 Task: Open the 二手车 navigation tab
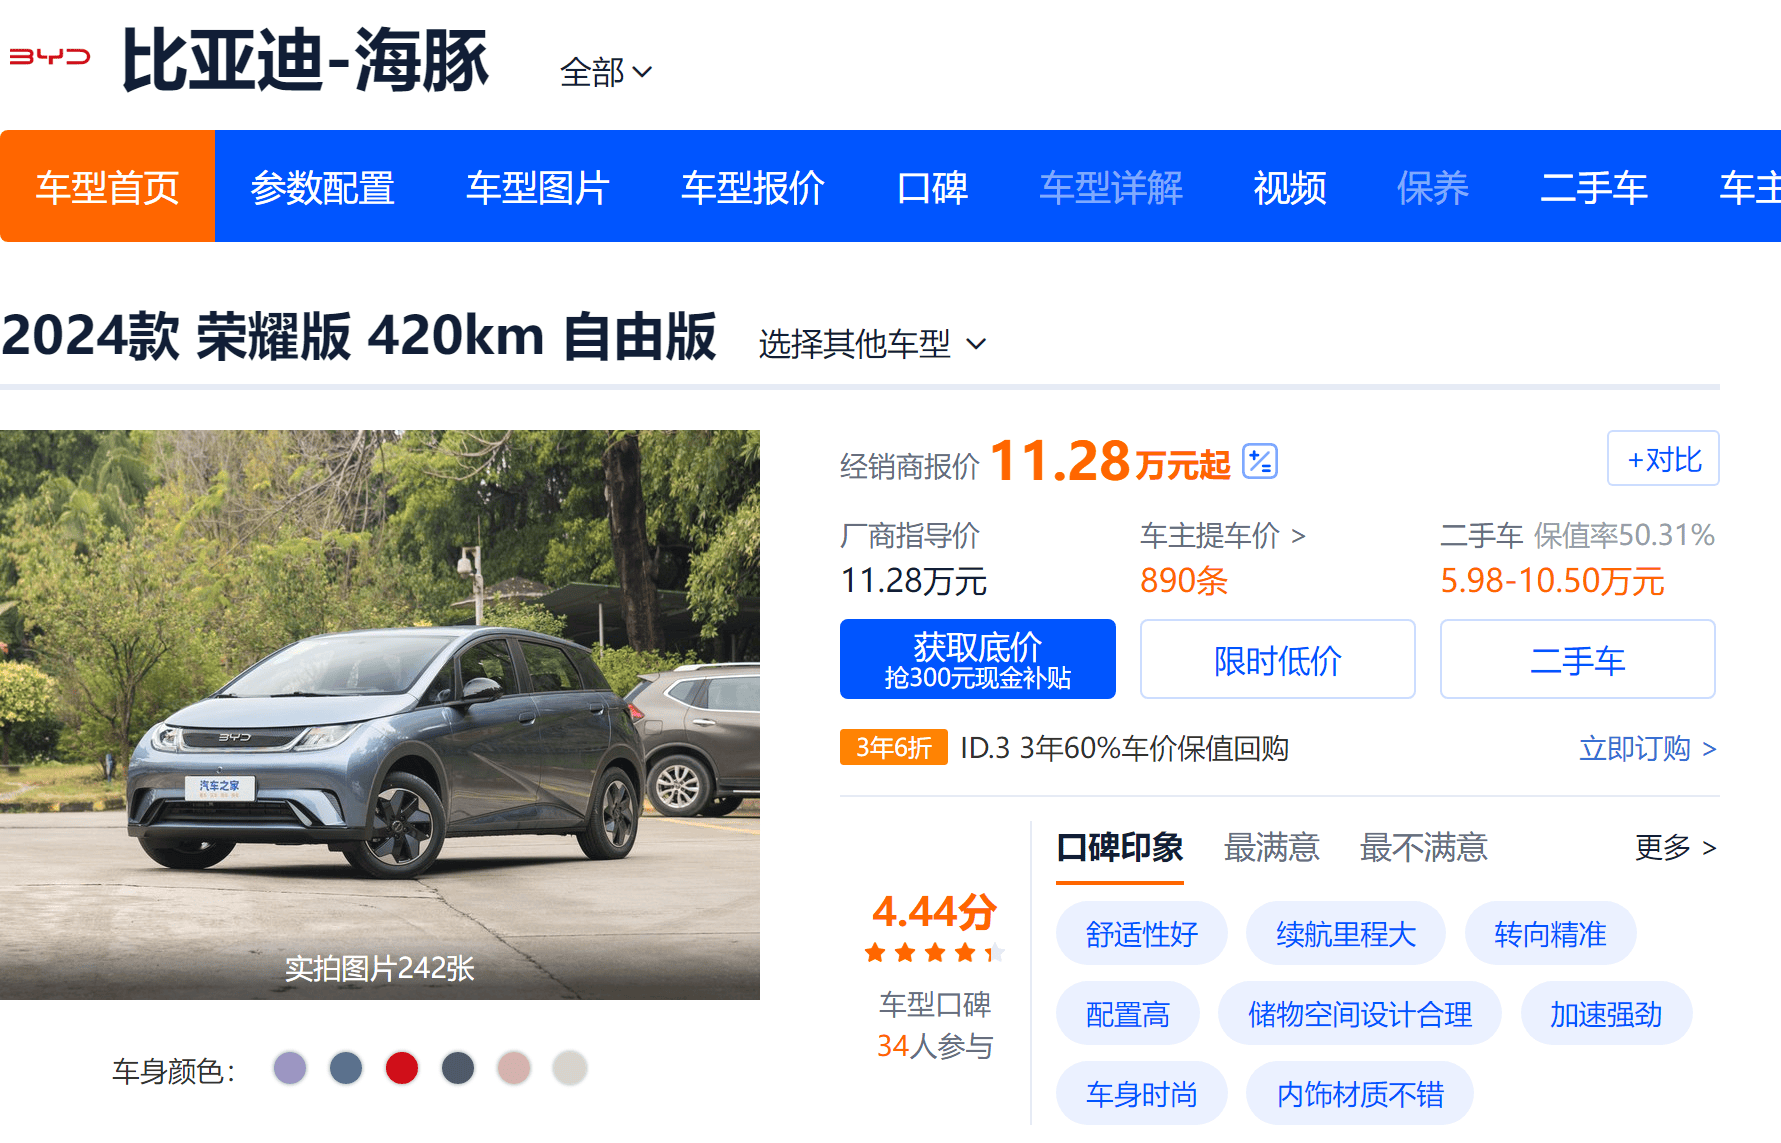tap(1594, 187)
